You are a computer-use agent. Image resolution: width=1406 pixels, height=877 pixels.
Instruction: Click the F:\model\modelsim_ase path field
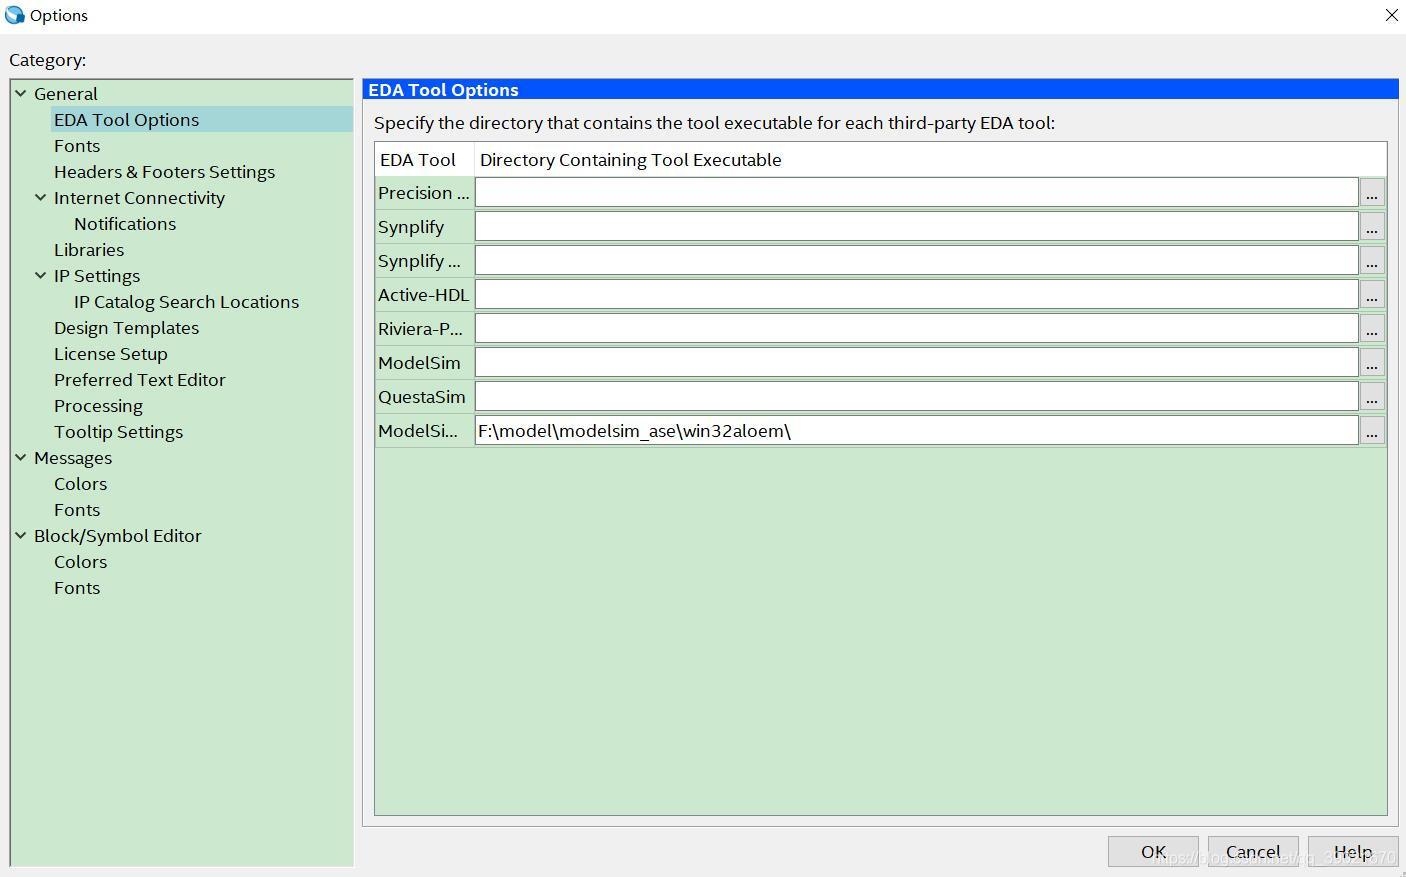point(916,430)
